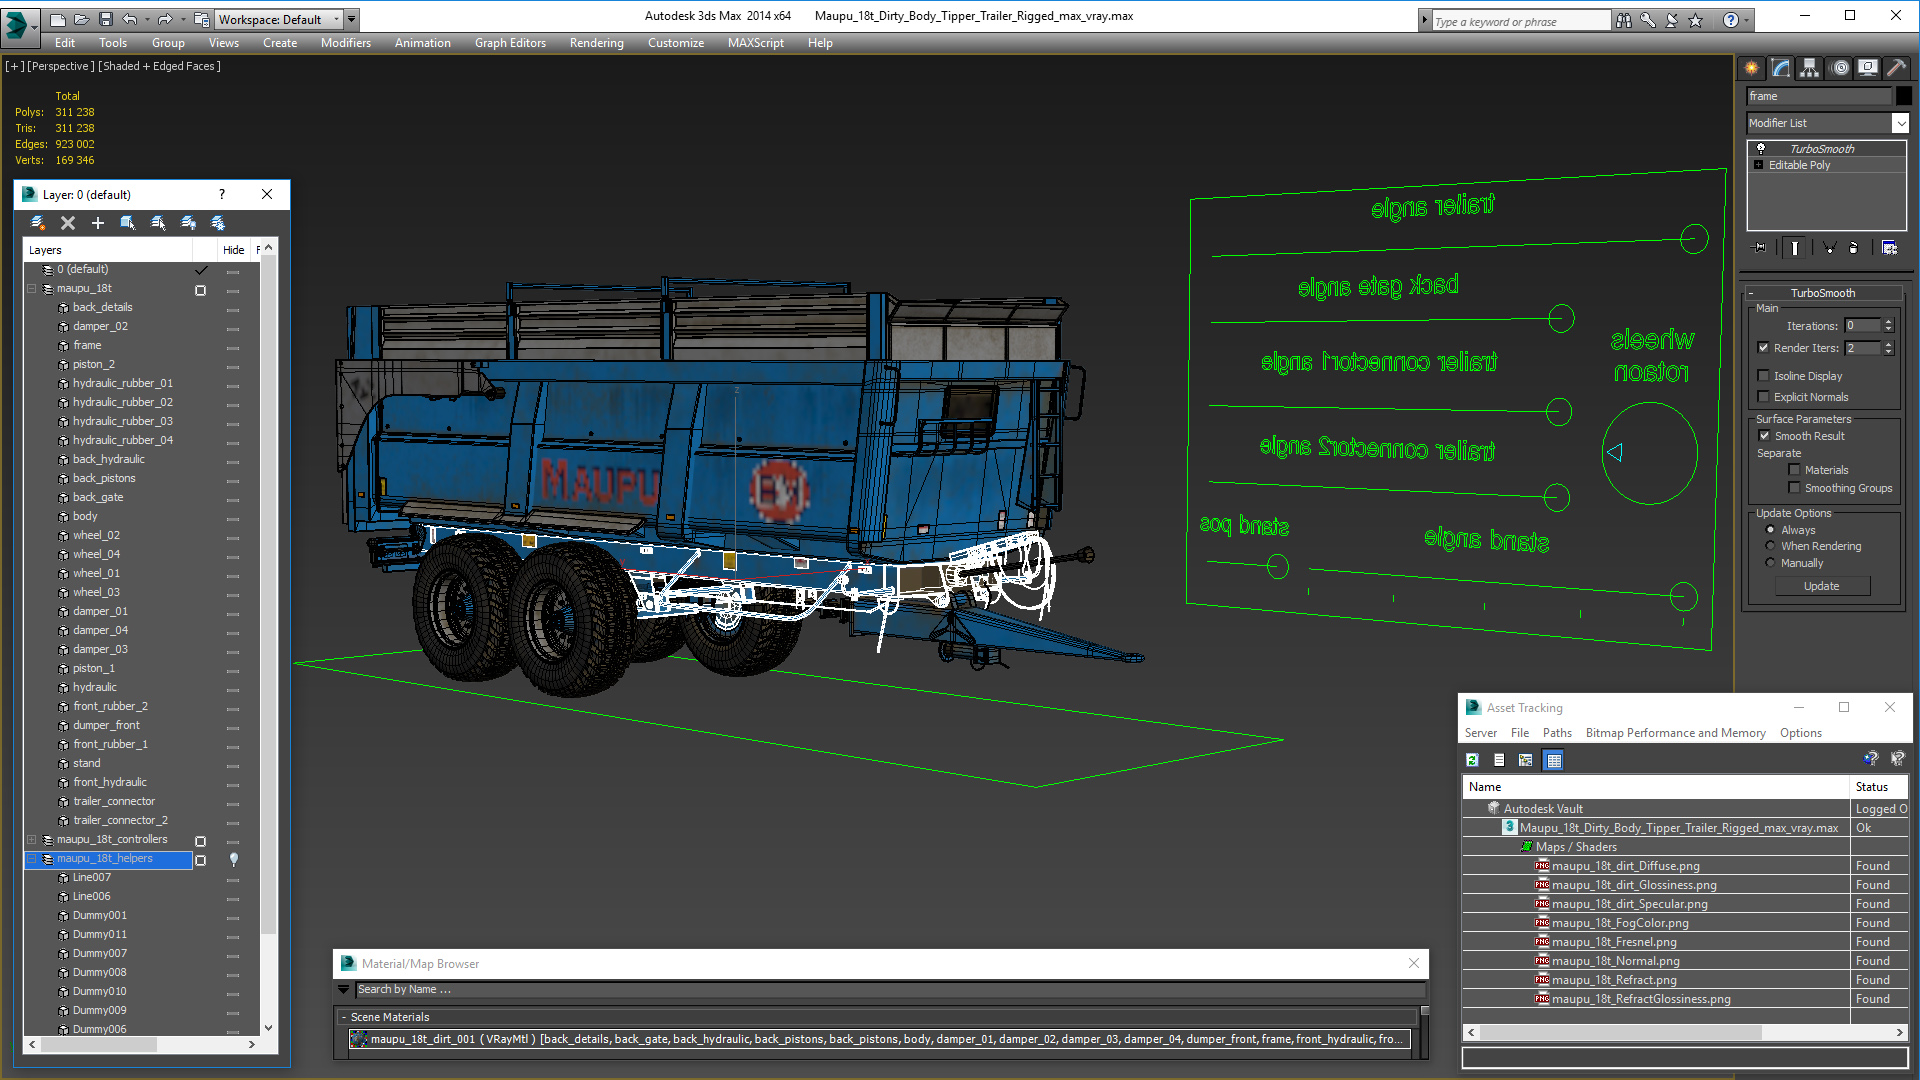This screenshot has width=1920, height=1080.
Task: Open the Modifier List dropdown
Action: tap(1900, 123)
